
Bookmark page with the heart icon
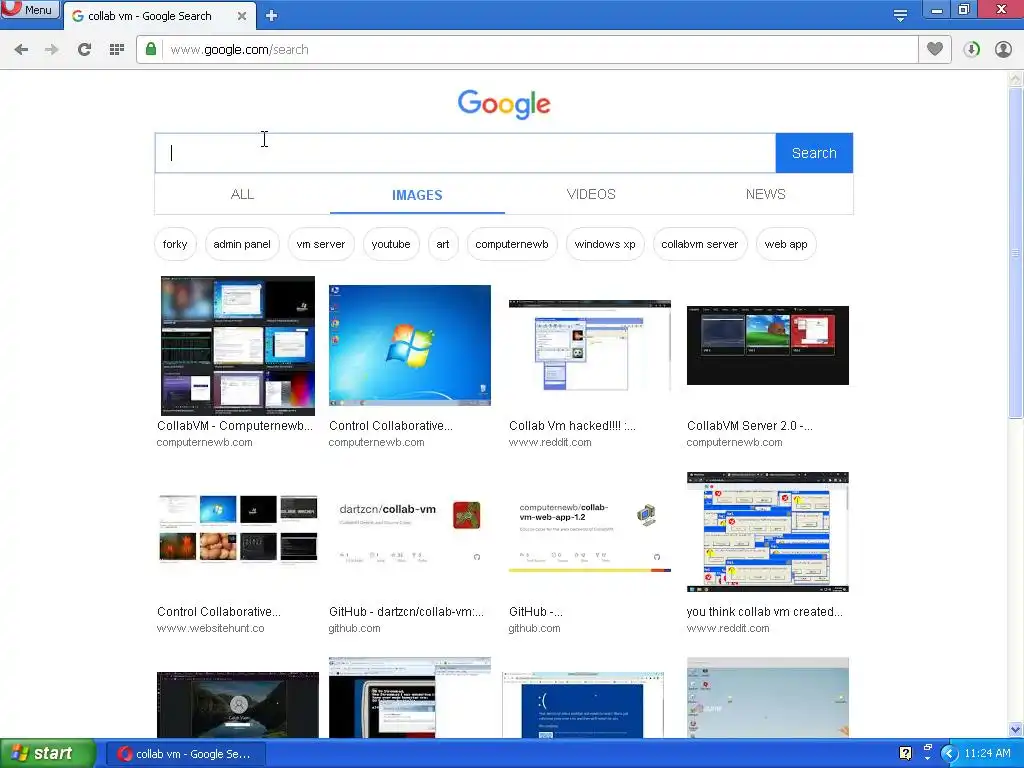[x=935, y=49]
